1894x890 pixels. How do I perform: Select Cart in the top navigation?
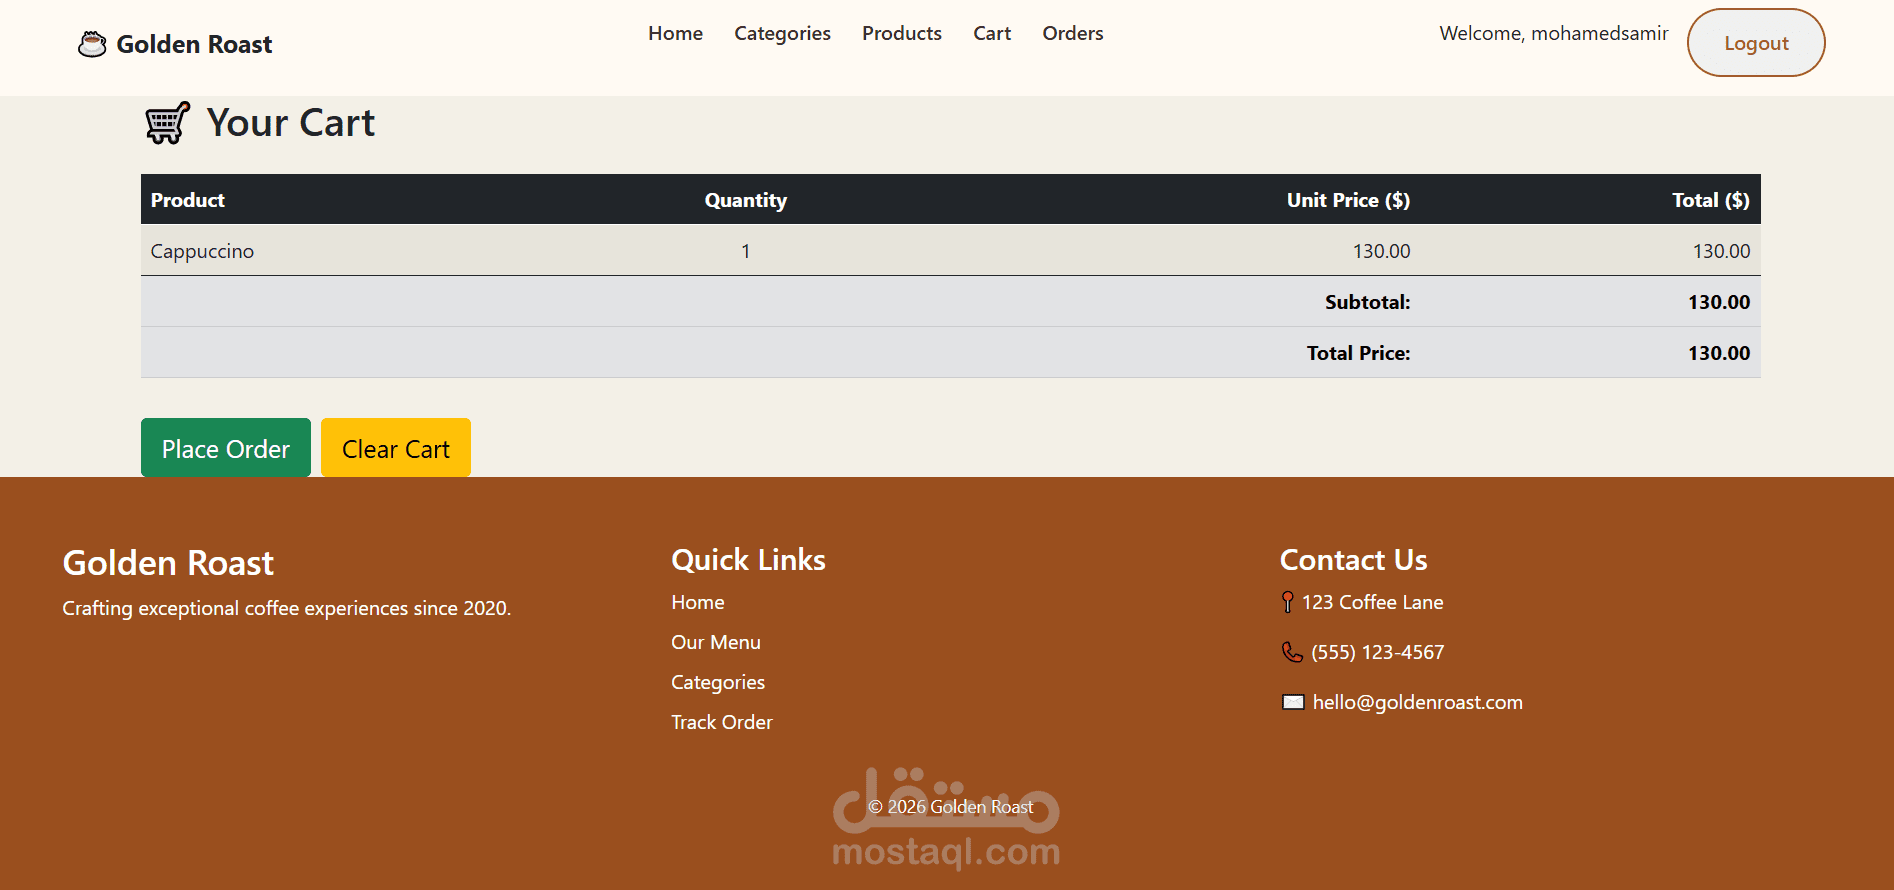coord(992,33)
